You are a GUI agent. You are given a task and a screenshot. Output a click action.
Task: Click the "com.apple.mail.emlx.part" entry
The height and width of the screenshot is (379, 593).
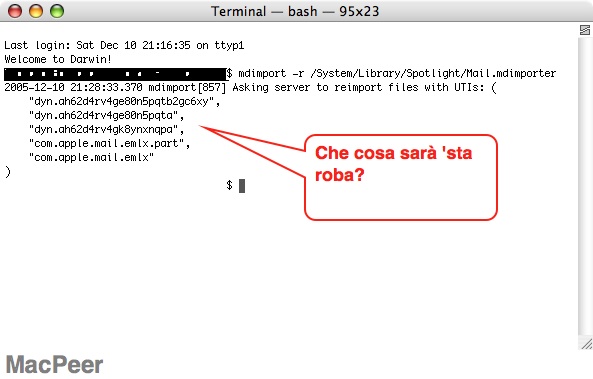(109, 143)
